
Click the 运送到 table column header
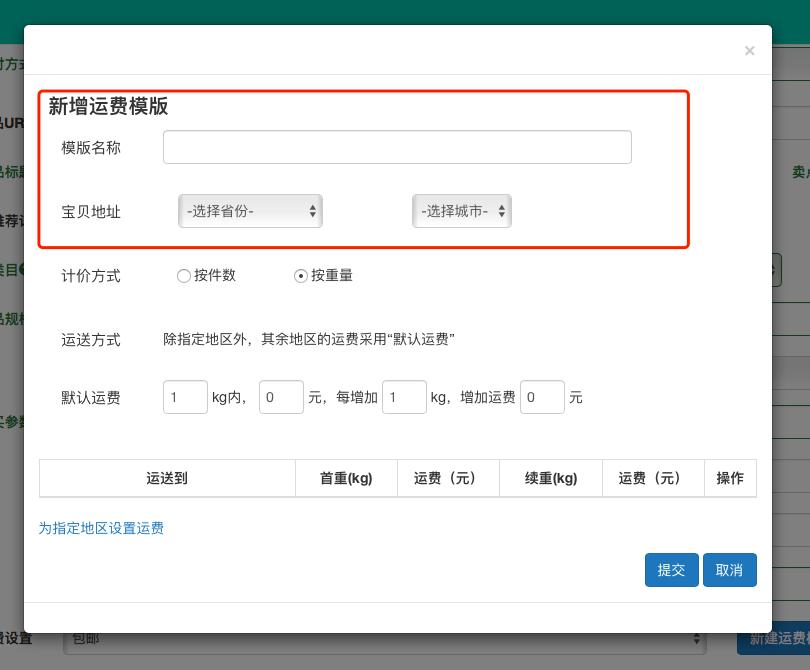click(167, 478)
